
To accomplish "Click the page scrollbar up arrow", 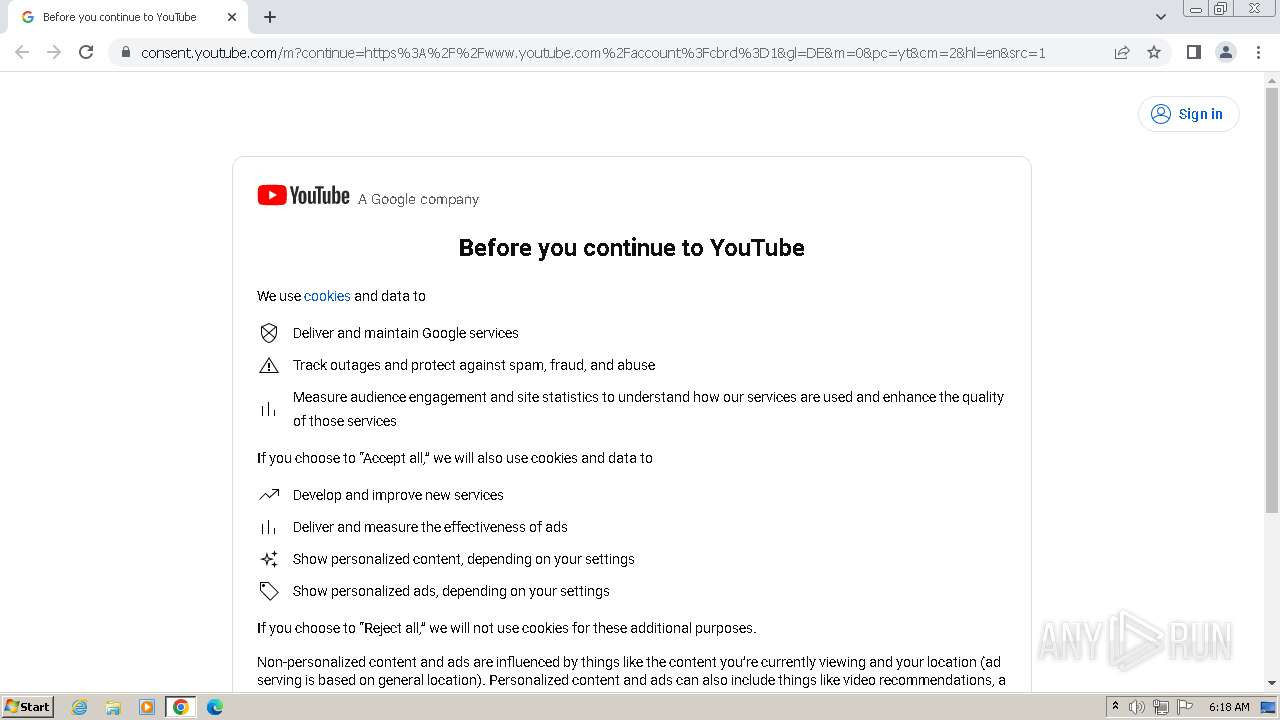I will 1271,80.
